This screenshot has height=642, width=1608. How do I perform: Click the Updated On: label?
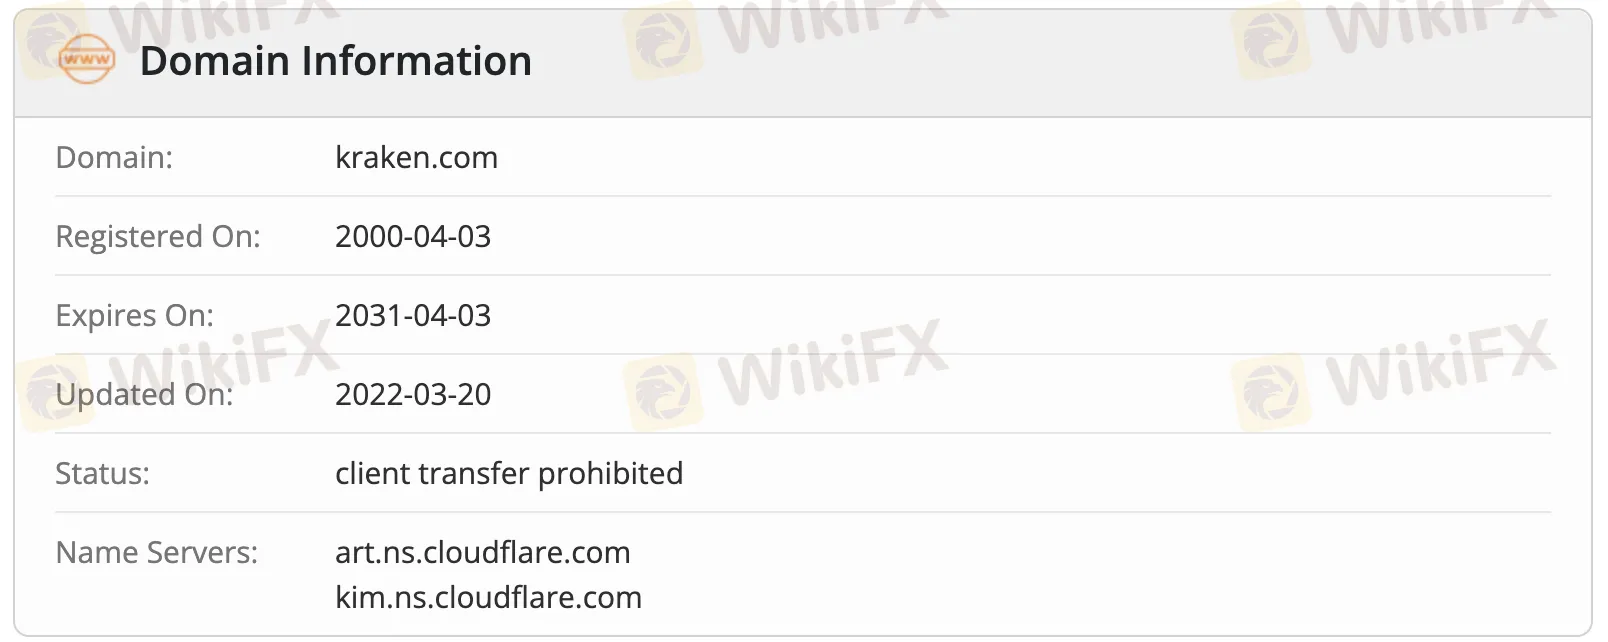pos(145,394)
